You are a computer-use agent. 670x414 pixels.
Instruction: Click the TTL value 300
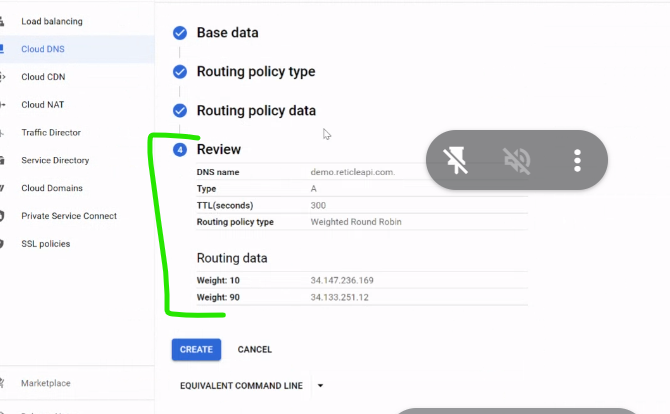318,205
